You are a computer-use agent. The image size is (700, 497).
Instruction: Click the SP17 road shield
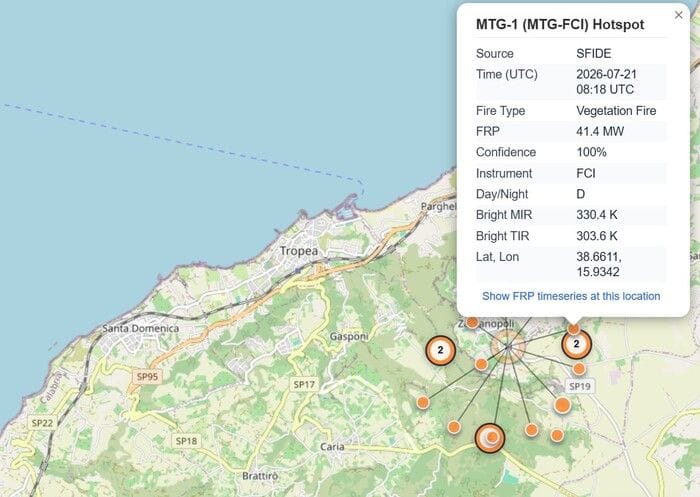coord(304,384)
